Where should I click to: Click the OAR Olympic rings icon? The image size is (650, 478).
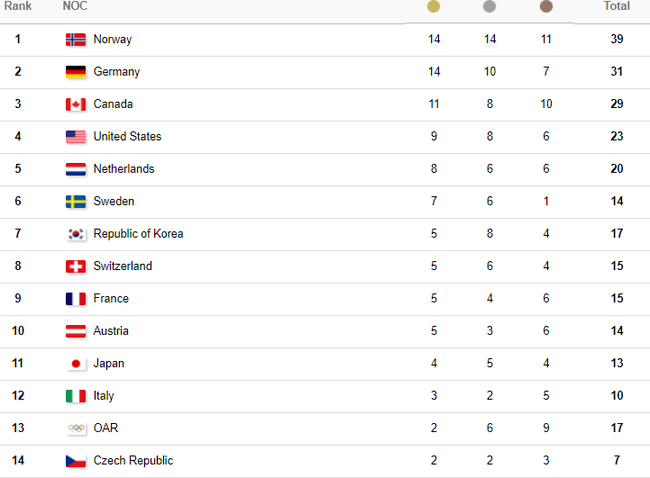click(x=76, y=428)
